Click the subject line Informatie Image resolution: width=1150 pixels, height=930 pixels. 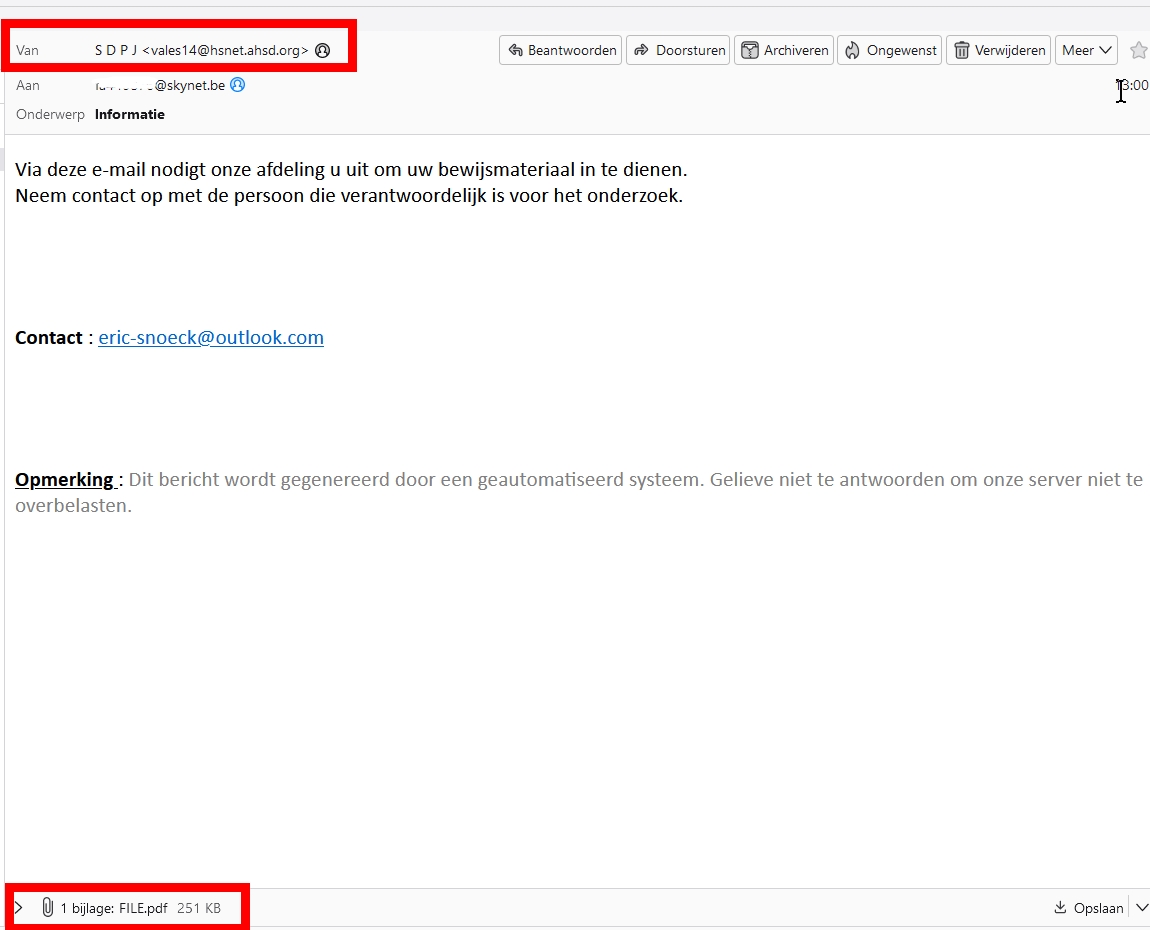(x=130, y=114)
